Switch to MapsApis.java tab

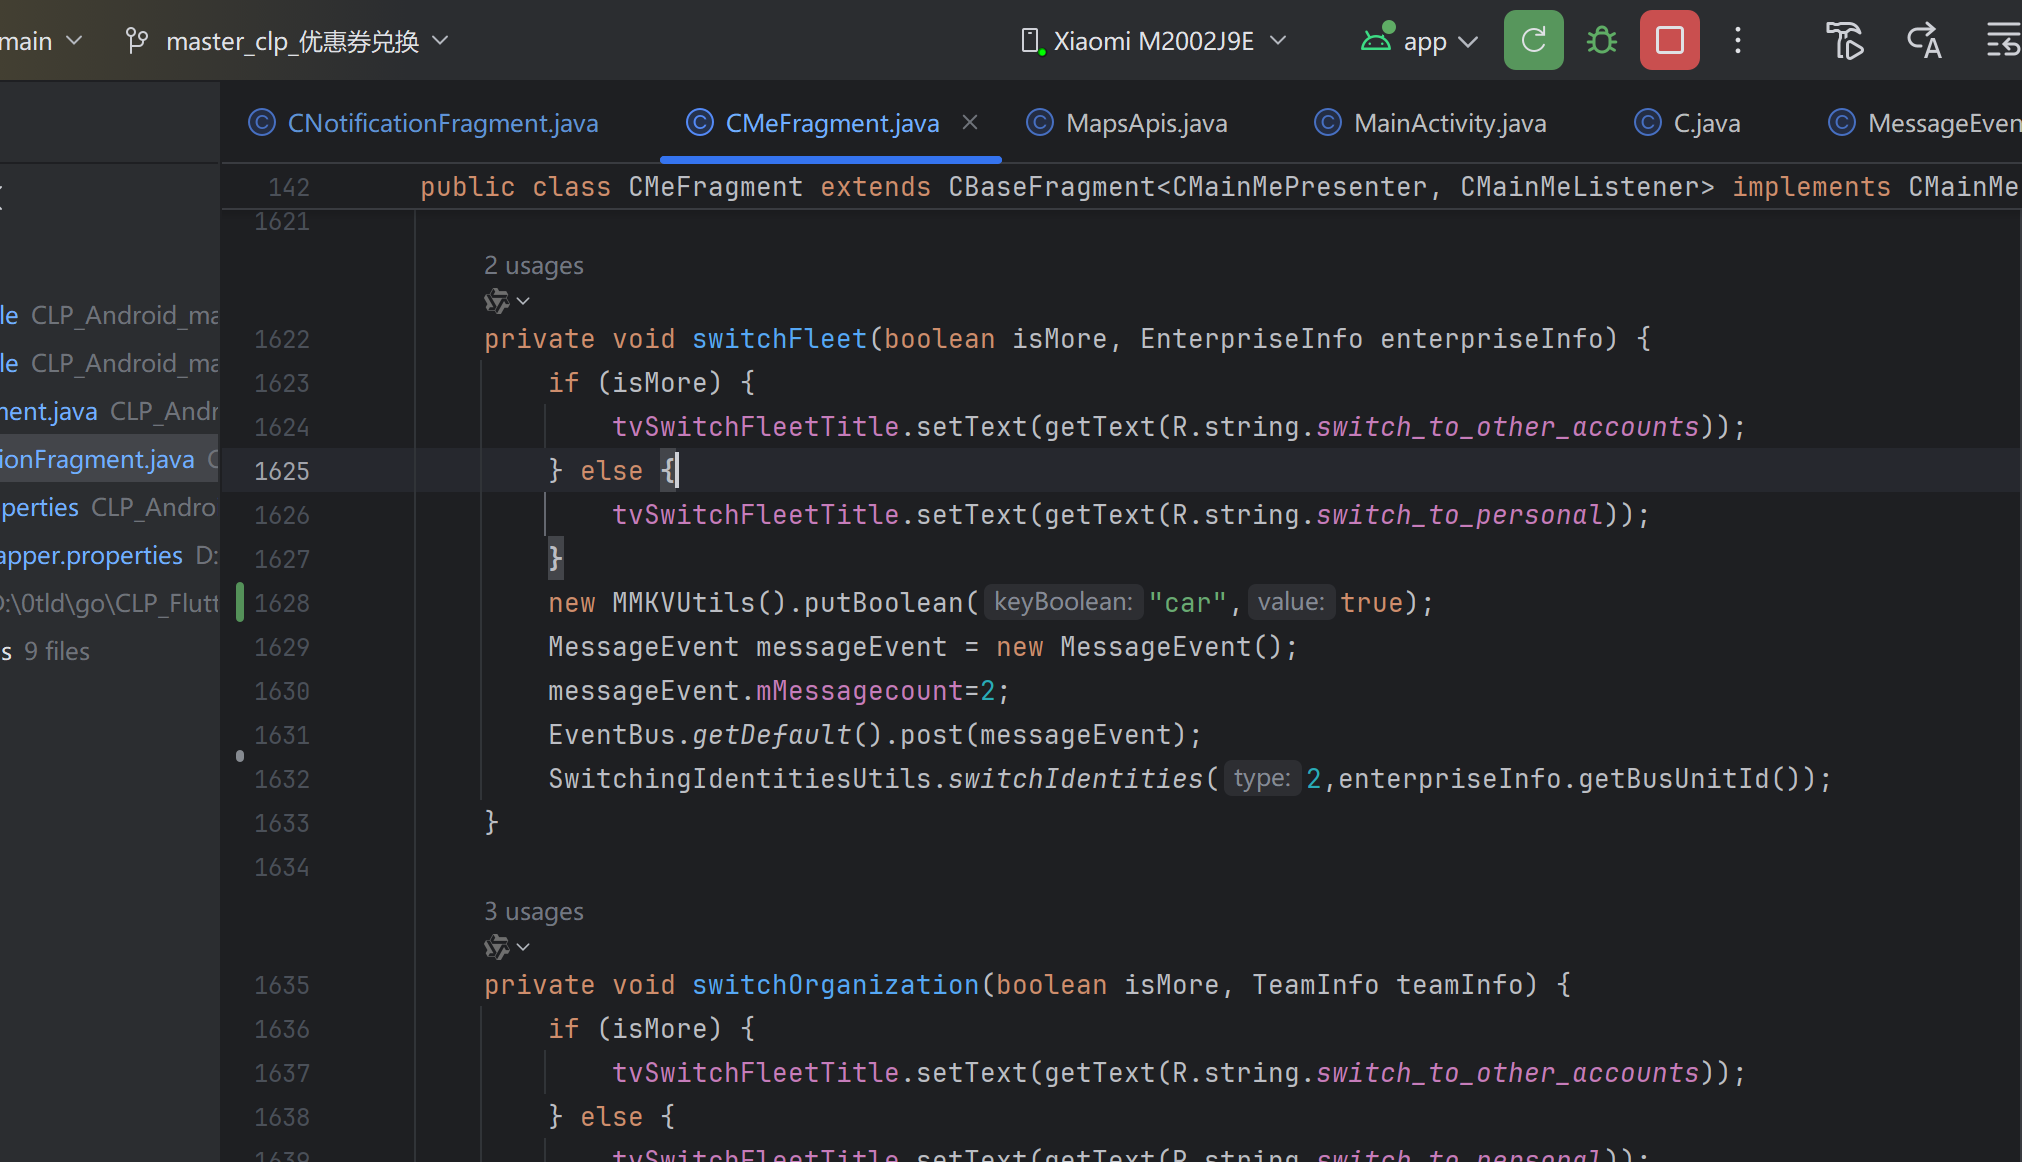click(x=1128, y=123)
